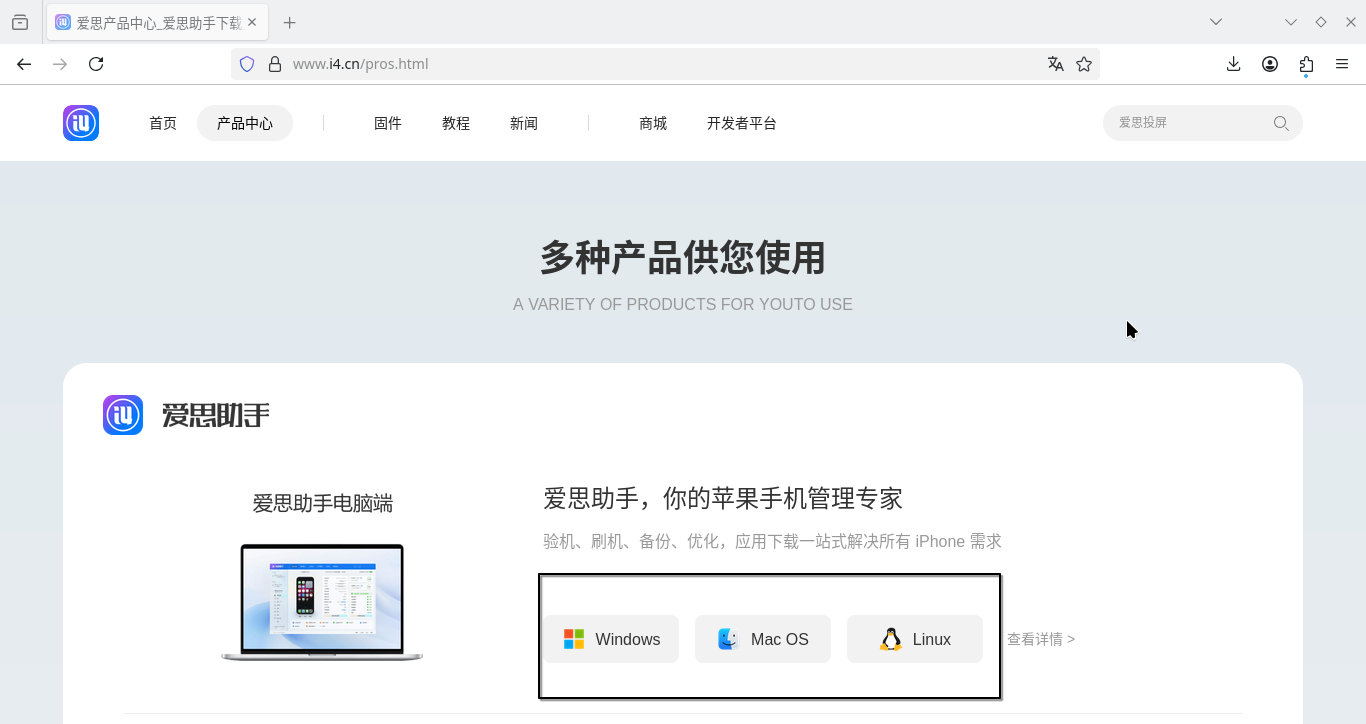Click the 多种产品供您使用 heading
This screenshot has width=1366, height=724.
click(x=683, y=258)
